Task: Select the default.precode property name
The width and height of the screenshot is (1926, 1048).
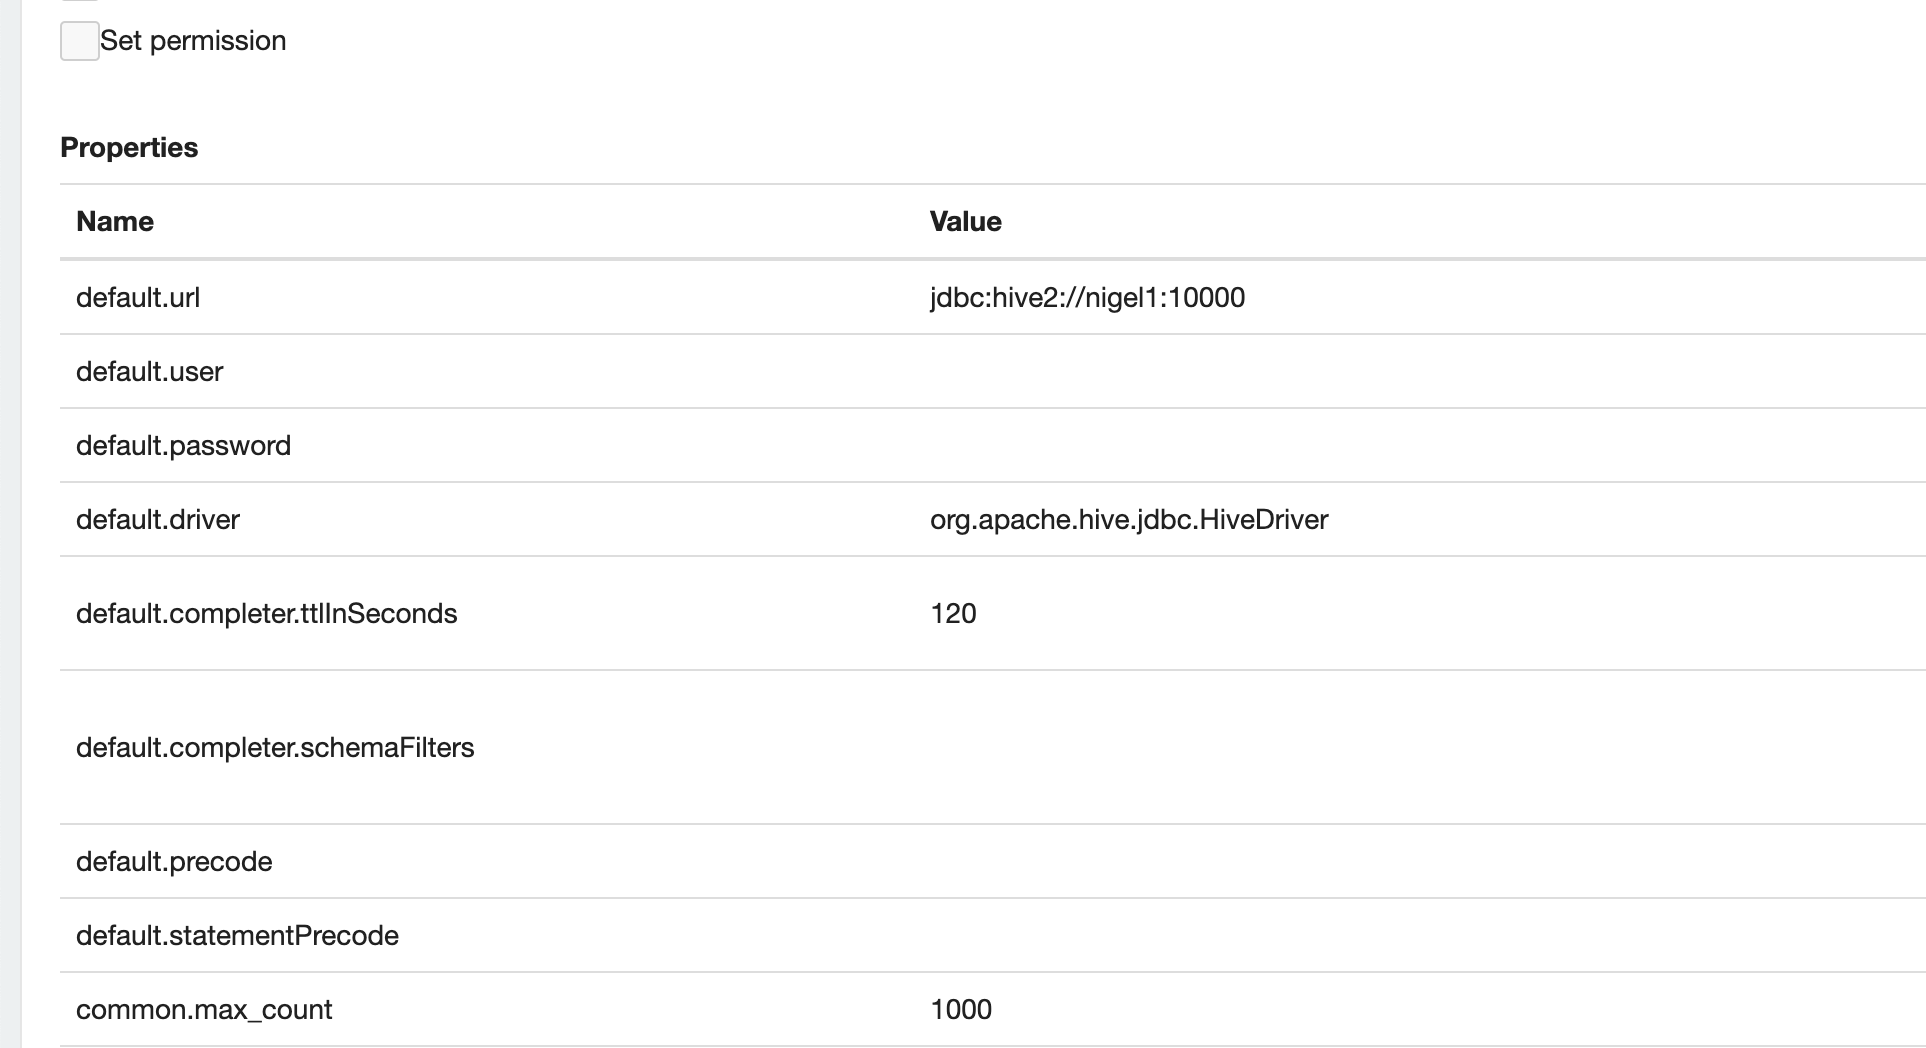Action: 174,861
